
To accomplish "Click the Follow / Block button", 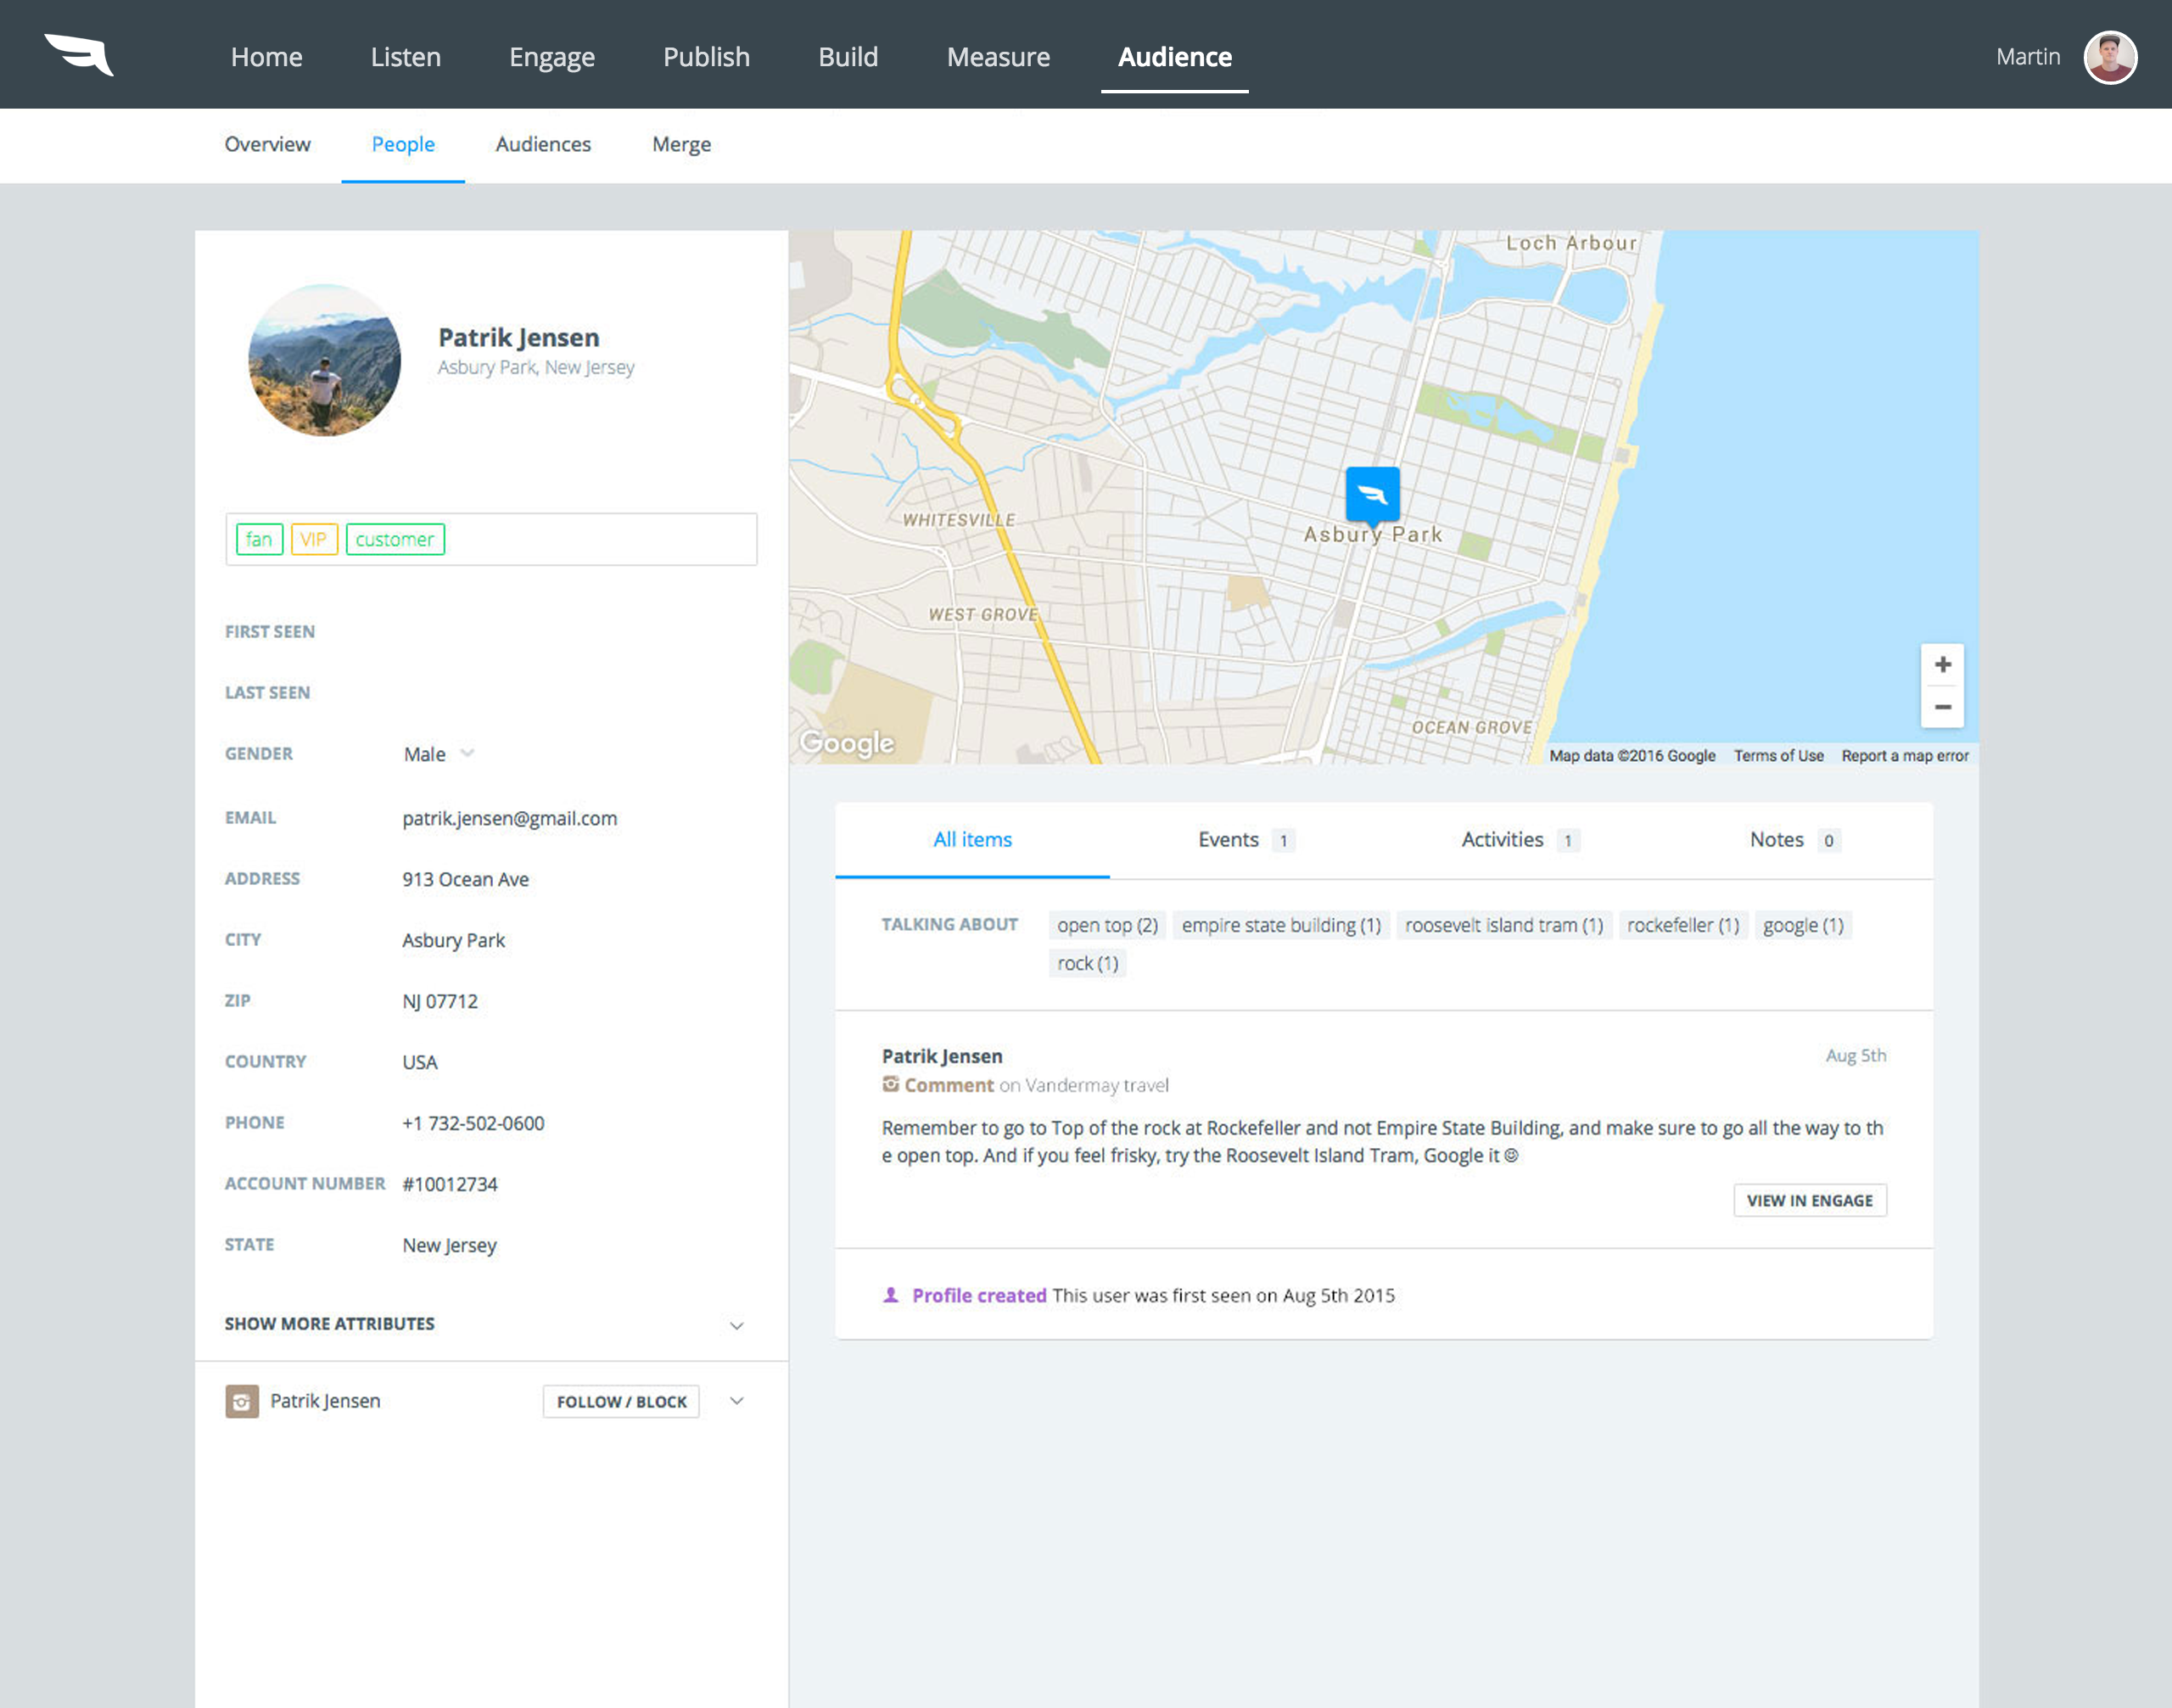I will [621, 1401].
